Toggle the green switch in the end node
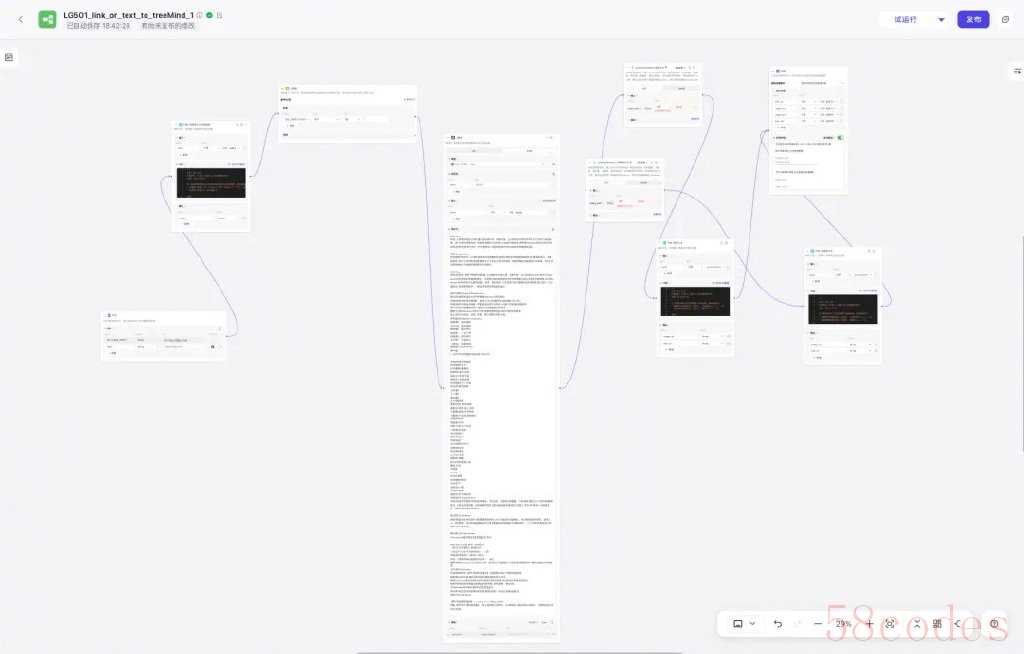Screen dimensions: 1024x654 point(840,138)
